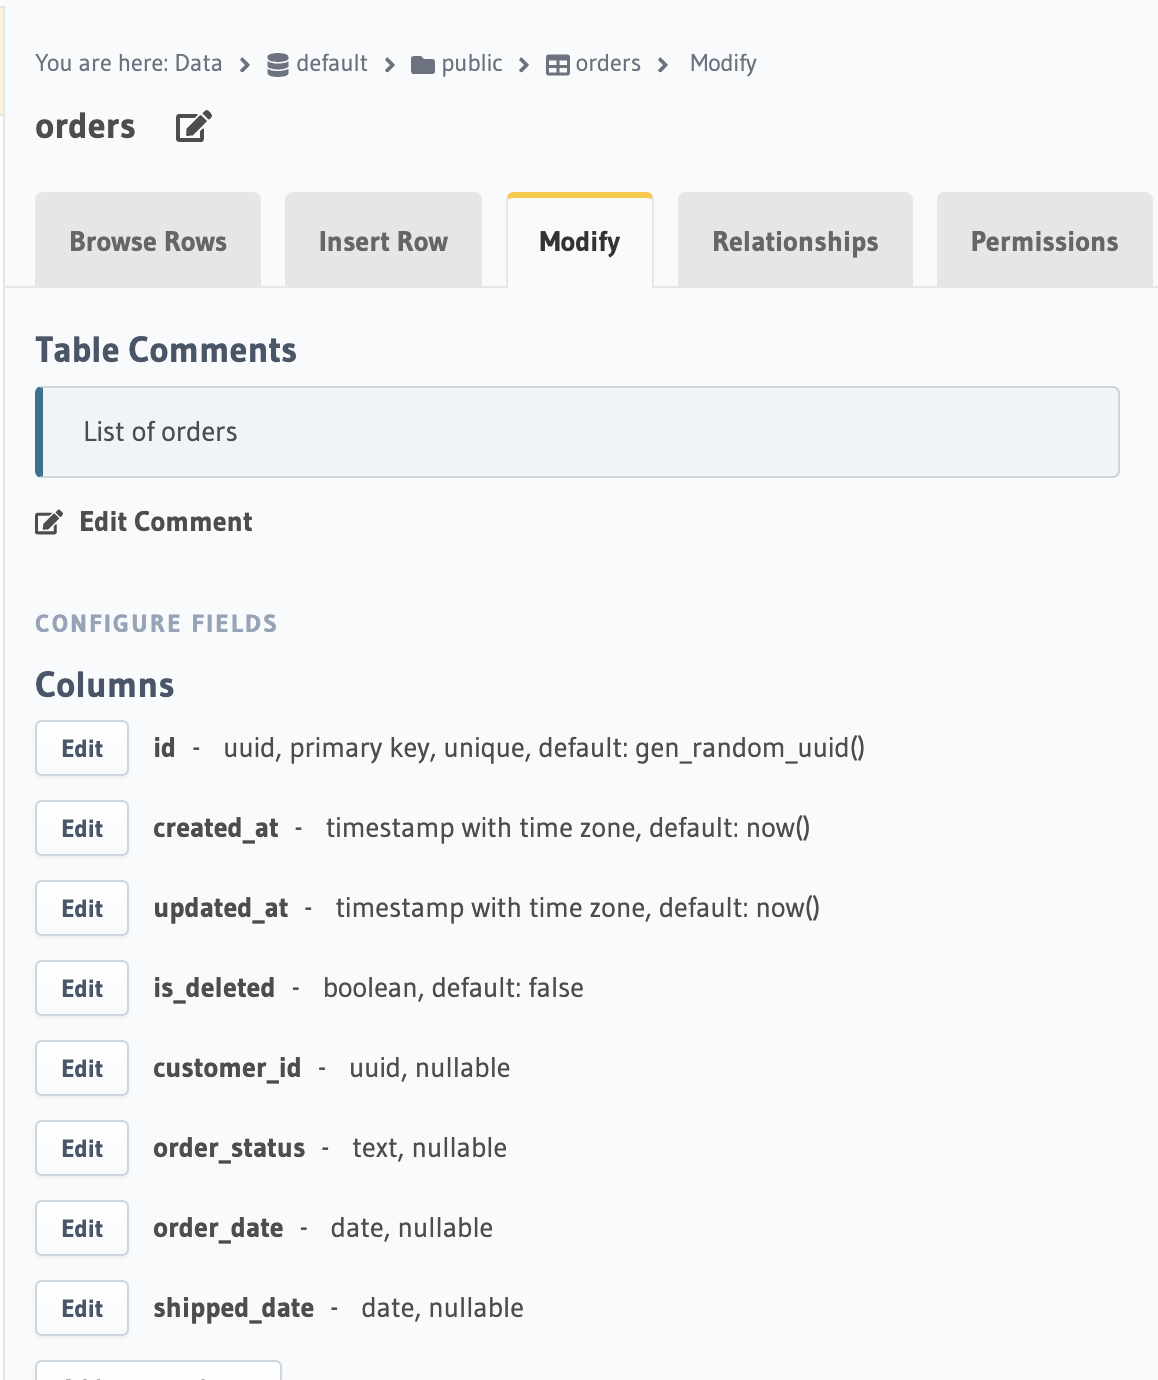Screen dimensions: 1158x1380
Task: Click chevron arrow after Data breadcrumb
Action: (x=244, y=65)
